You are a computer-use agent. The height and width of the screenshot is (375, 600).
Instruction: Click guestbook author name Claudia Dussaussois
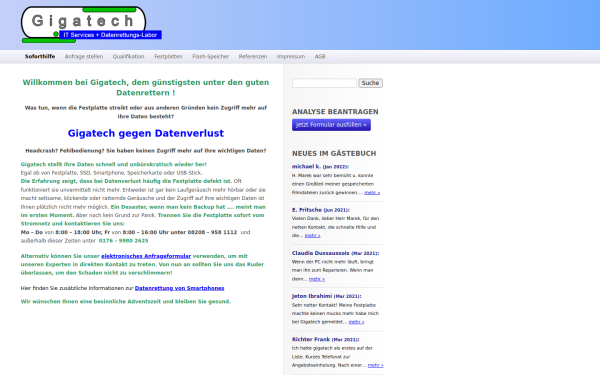pyautogui.click(x=321, y=253)
